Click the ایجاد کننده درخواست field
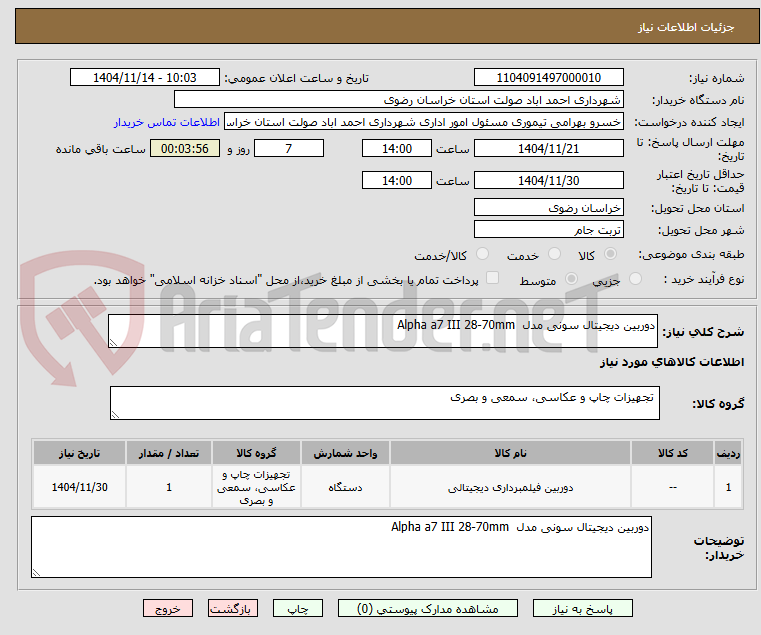The image size is (761, 635). [x=424, y=122]
